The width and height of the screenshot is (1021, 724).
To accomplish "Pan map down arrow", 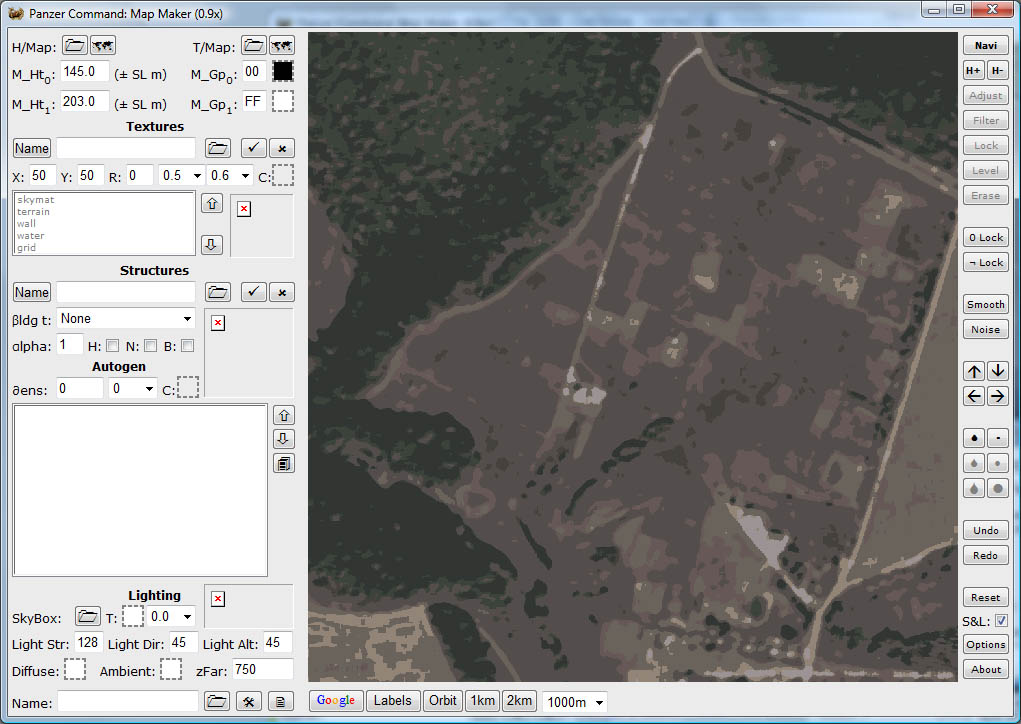I will (x=998, y=371).
